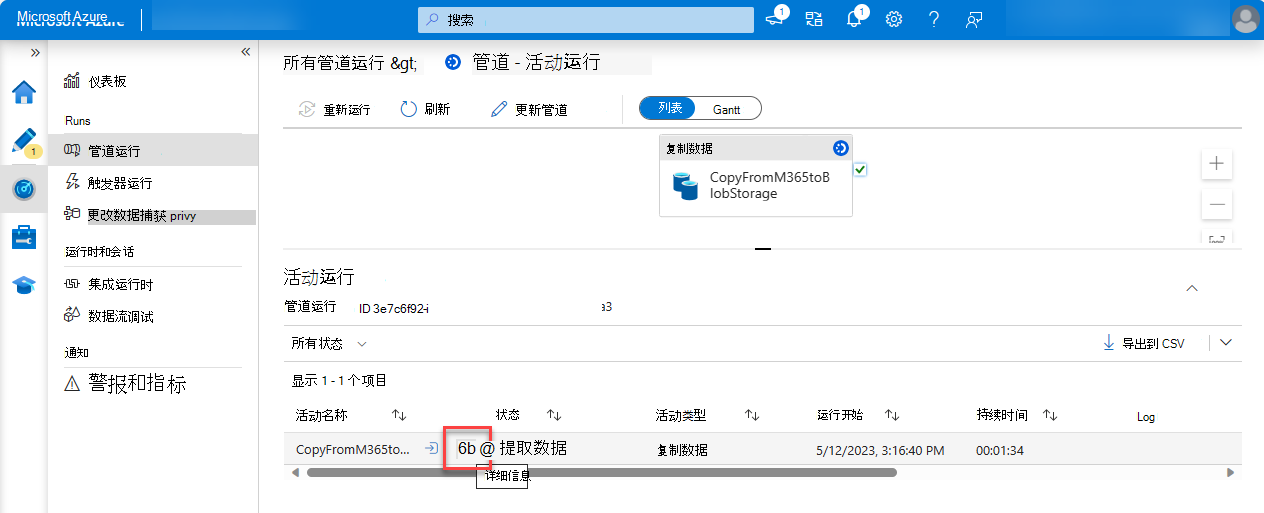
Task: Open the activity details (详细信息) glasses icon
Action: 468,448
